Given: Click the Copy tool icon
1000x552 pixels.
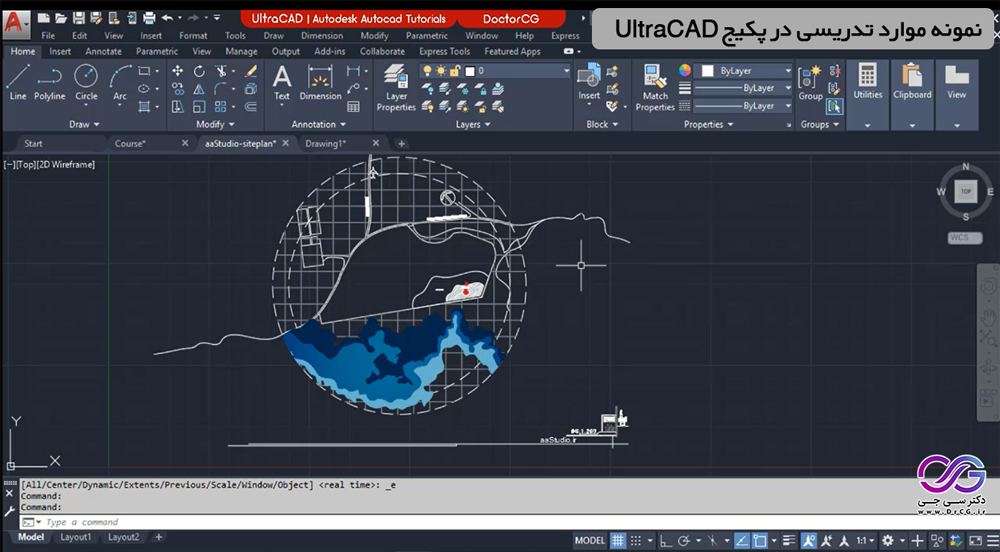Looking at the screenshot, I should coord(177,89).
